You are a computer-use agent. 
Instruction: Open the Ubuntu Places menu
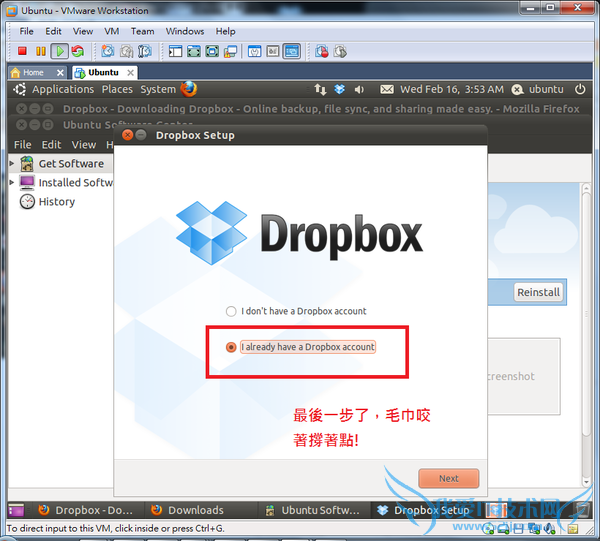[117, 89]
